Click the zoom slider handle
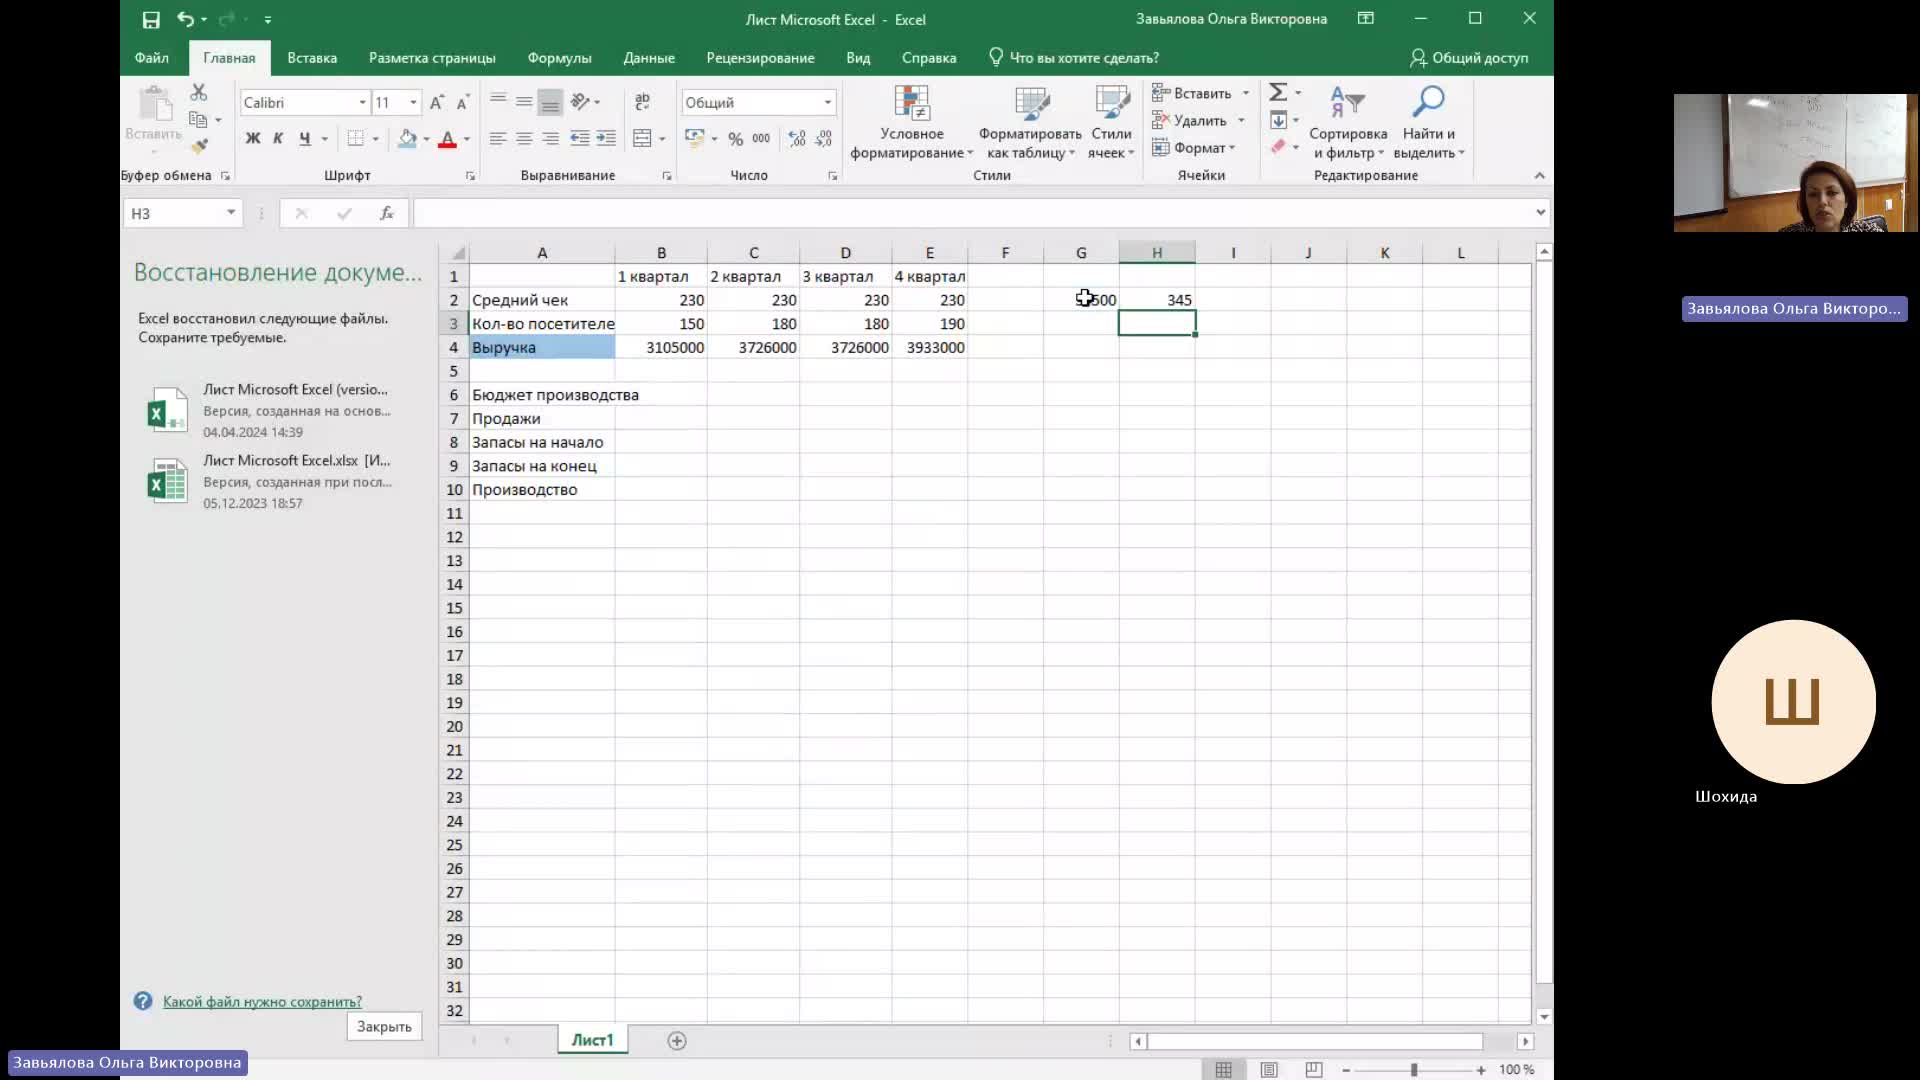1920x1080 pixels. (x=1414, y=1070)
